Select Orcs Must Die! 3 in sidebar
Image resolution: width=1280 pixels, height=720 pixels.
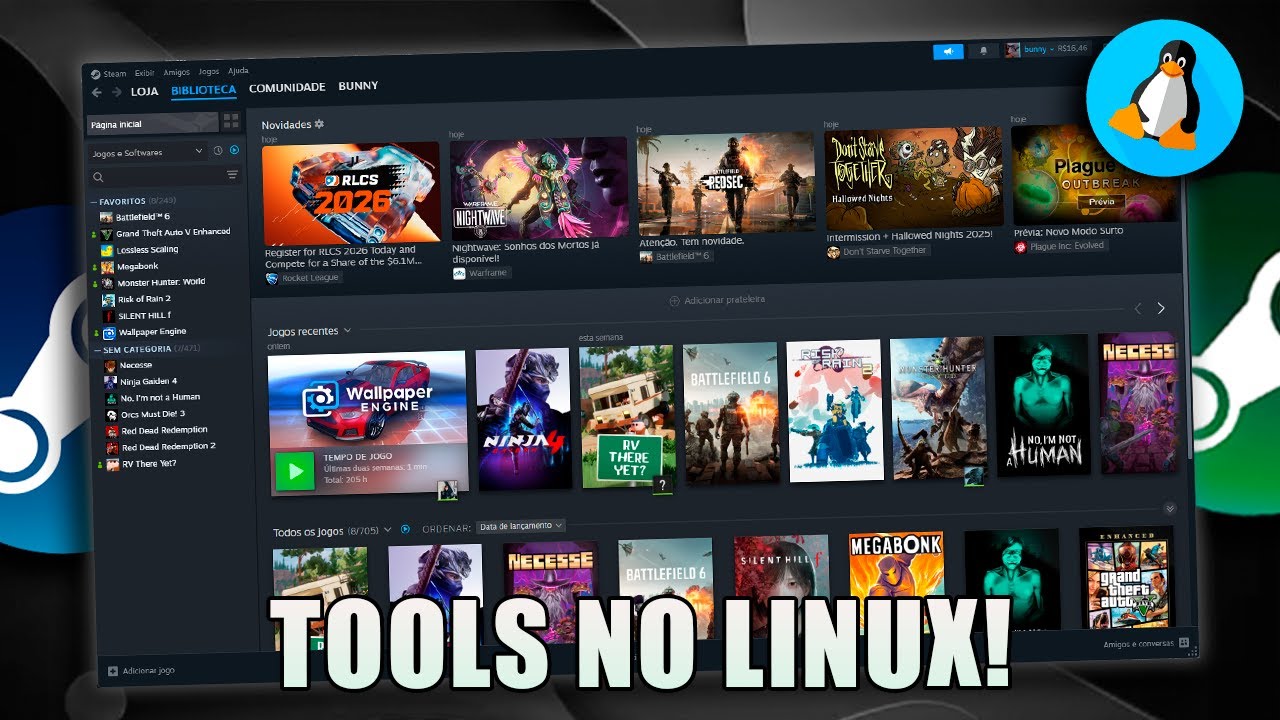(146, 414)
